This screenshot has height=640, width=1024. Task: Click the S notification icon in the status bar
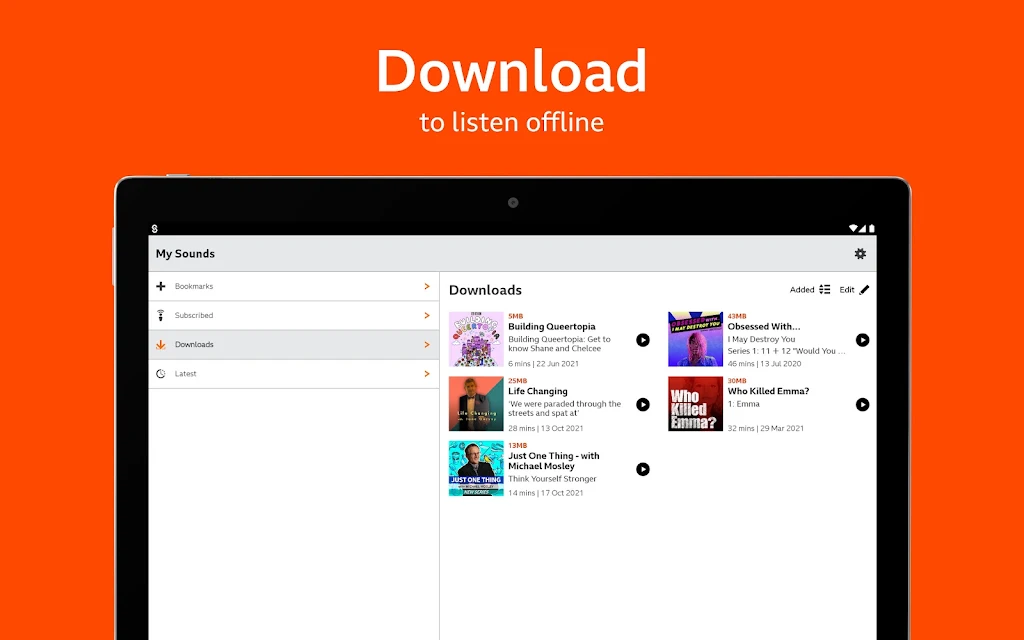click(x=155, y=229)
